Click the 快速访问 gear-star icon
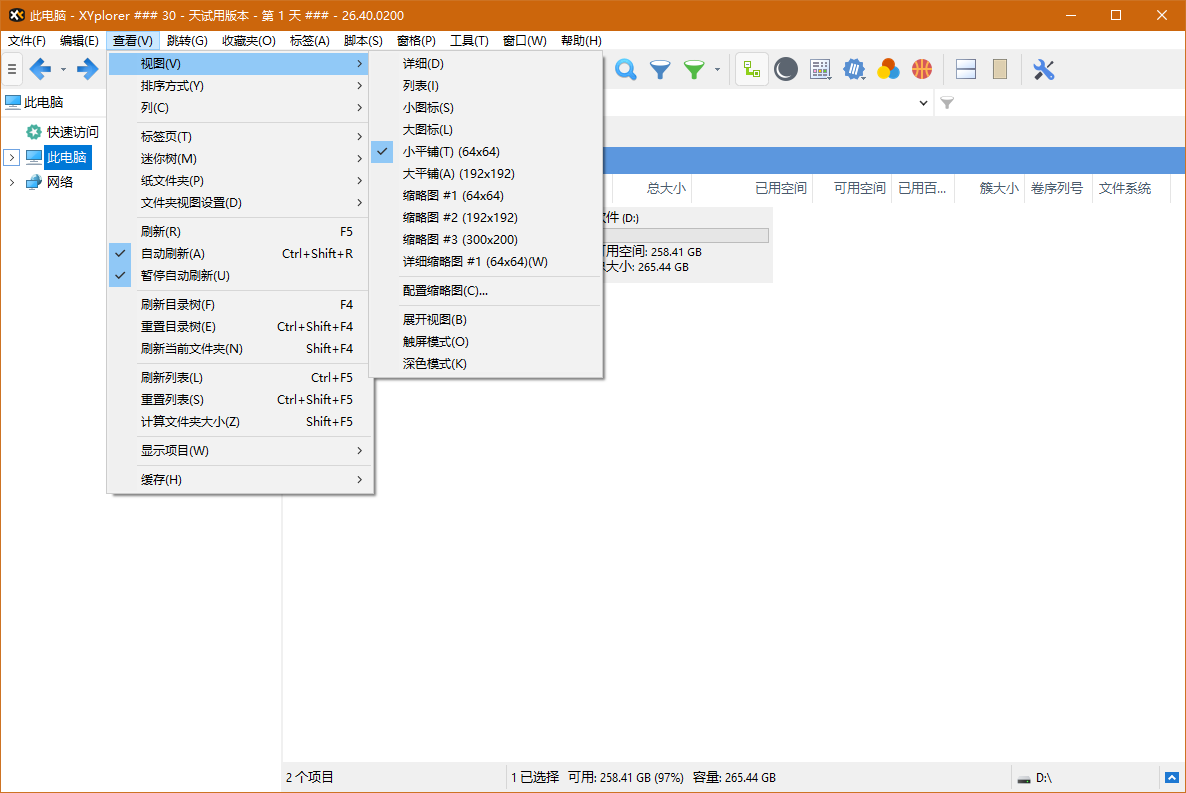The width and height of the screenshot is (1186, 793). 33,132
